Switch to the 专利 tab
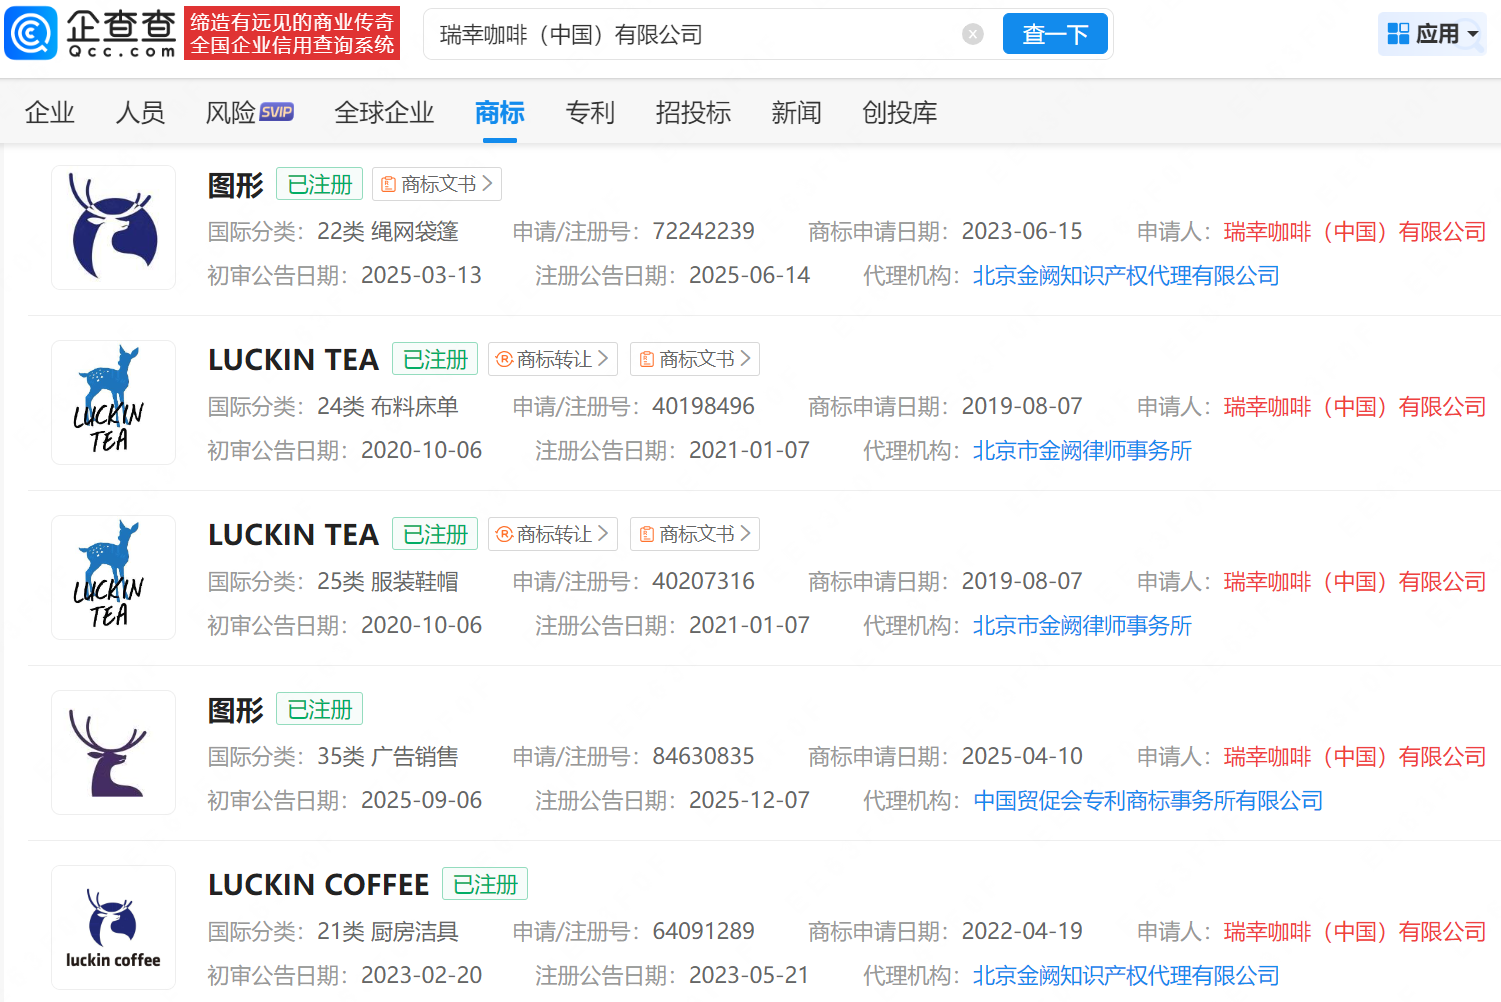 tap(590, 113)
